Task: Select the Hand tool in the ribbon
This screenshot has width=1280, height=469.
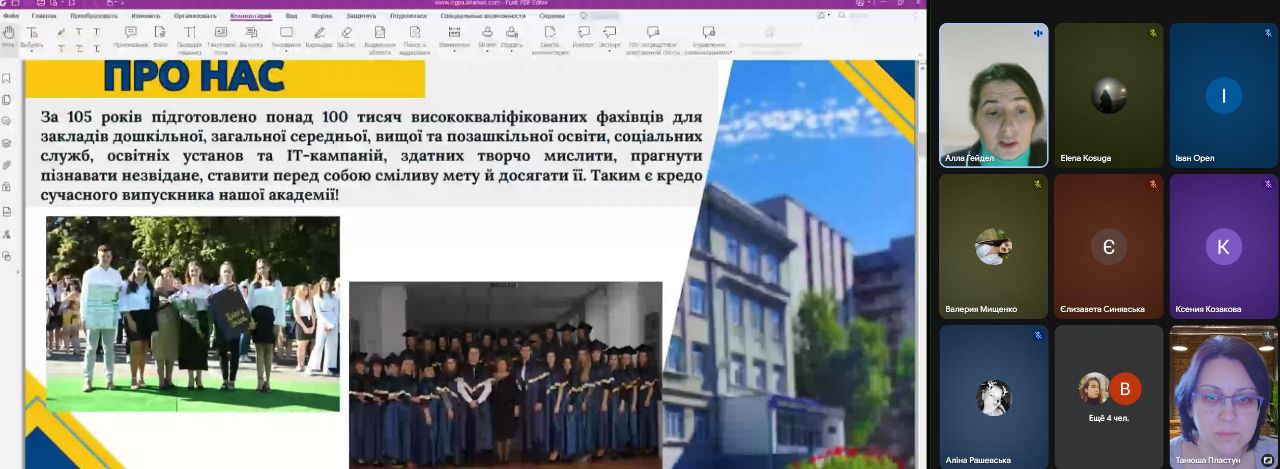Action: pyautogui.click(x=8, y=36)
